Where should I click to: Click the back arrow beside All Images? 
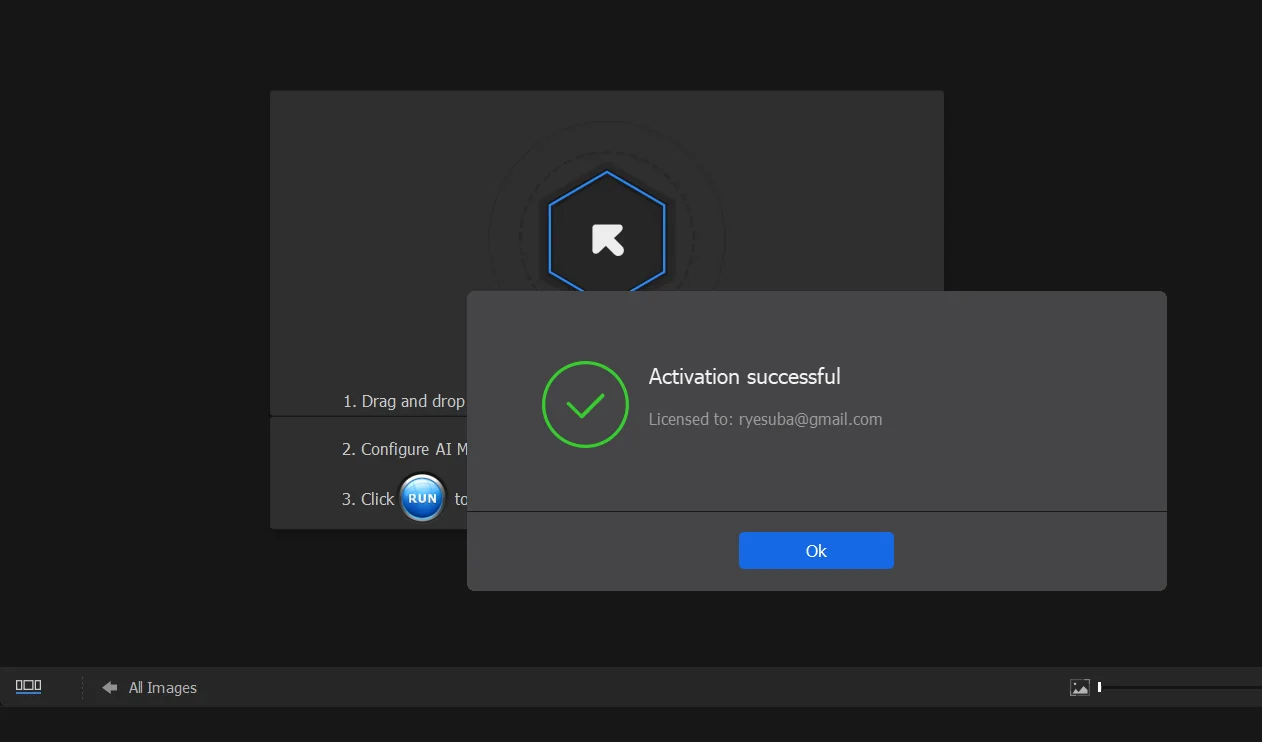(x=110, y=687)
